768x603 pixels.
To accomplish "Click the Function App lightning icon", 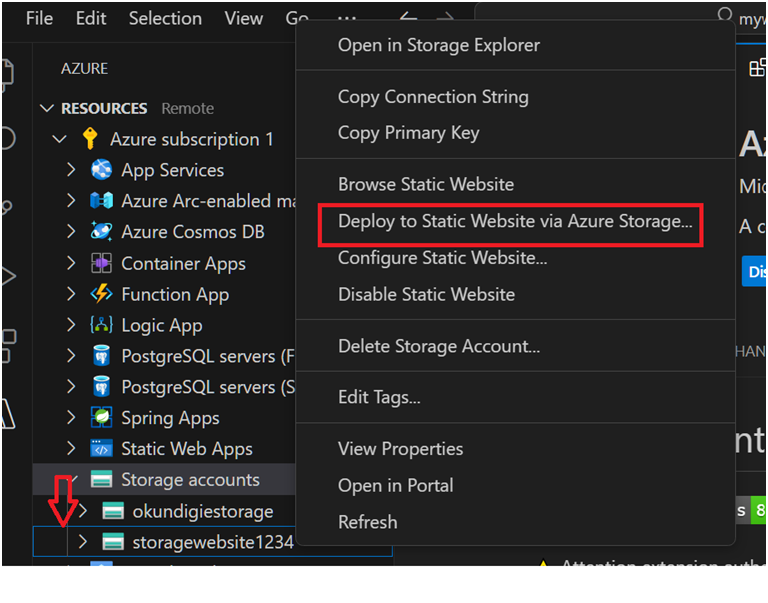I will click(x=101, y=294).
